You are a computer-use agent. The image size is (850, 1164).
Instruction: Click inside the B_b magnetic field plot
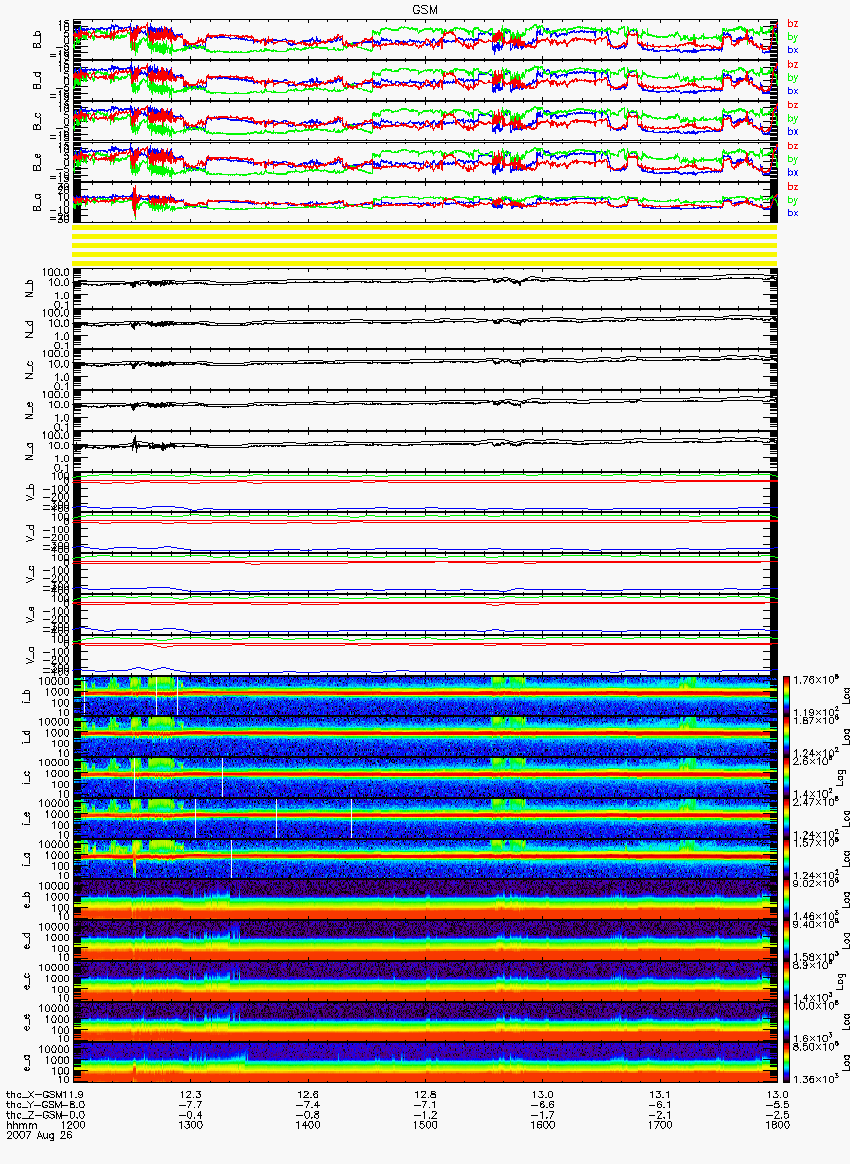425,40
